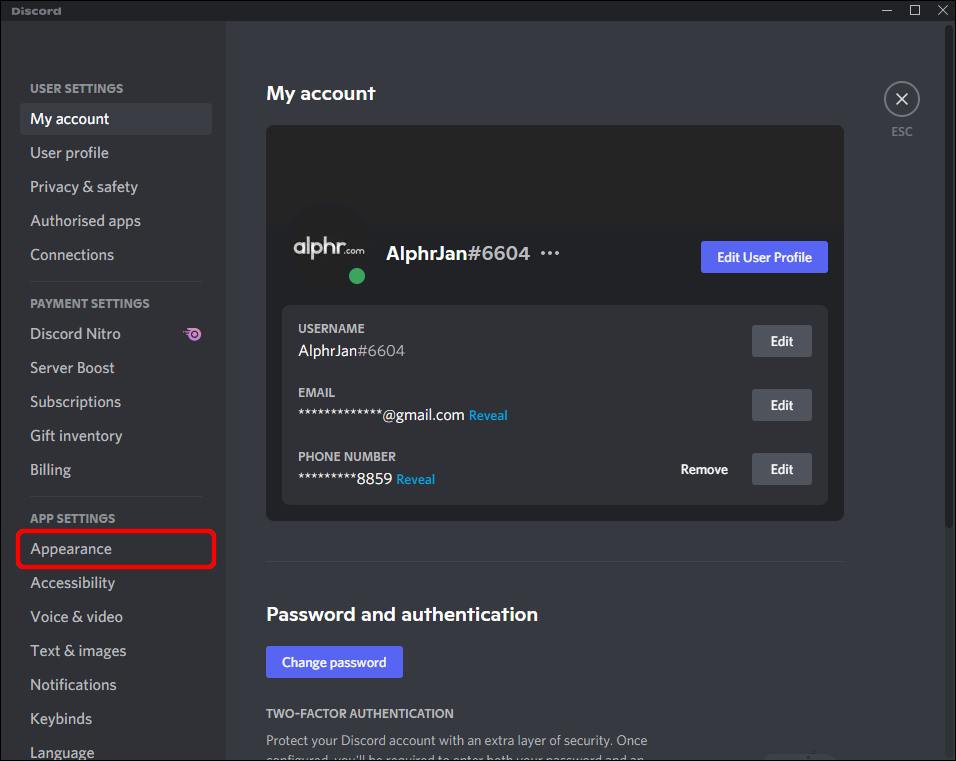
Task: Click the Discord Nitro badge icon
Action: (193, 334)
